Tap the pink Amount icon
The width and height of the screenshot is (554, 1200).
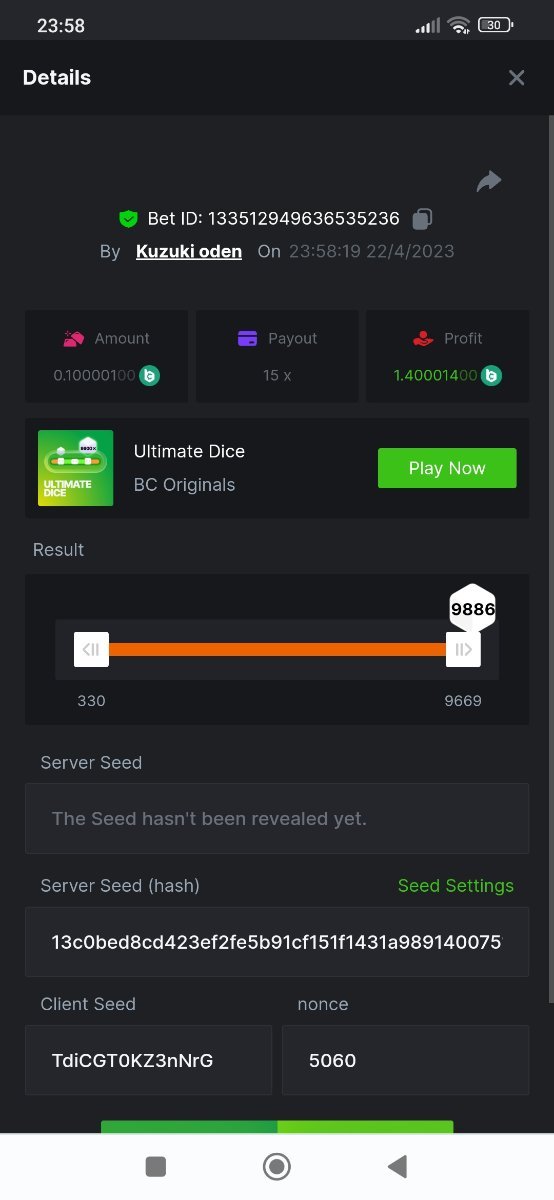click(x=73, y=339)
